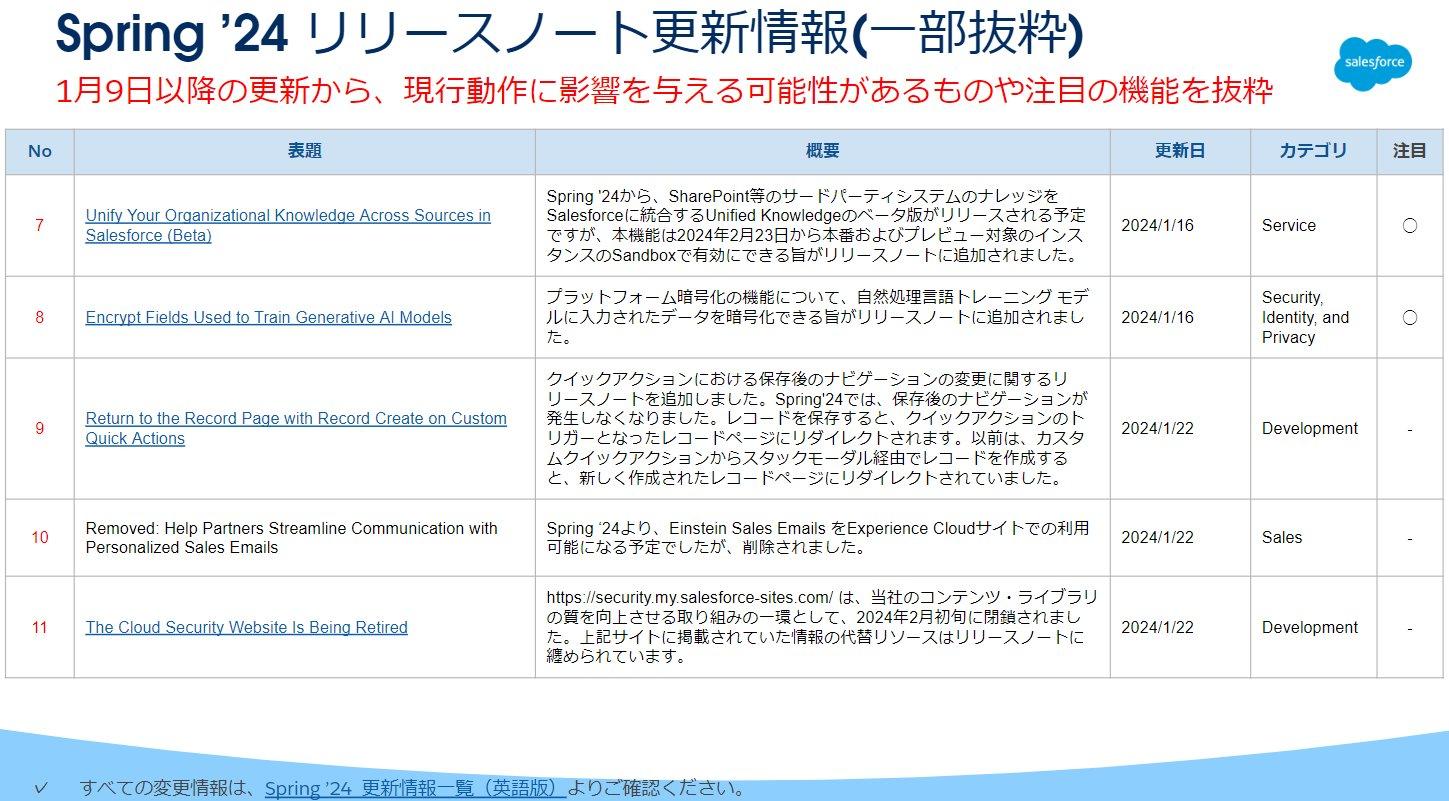Click the 'カテゴリ' column header

click(1313, 152)
